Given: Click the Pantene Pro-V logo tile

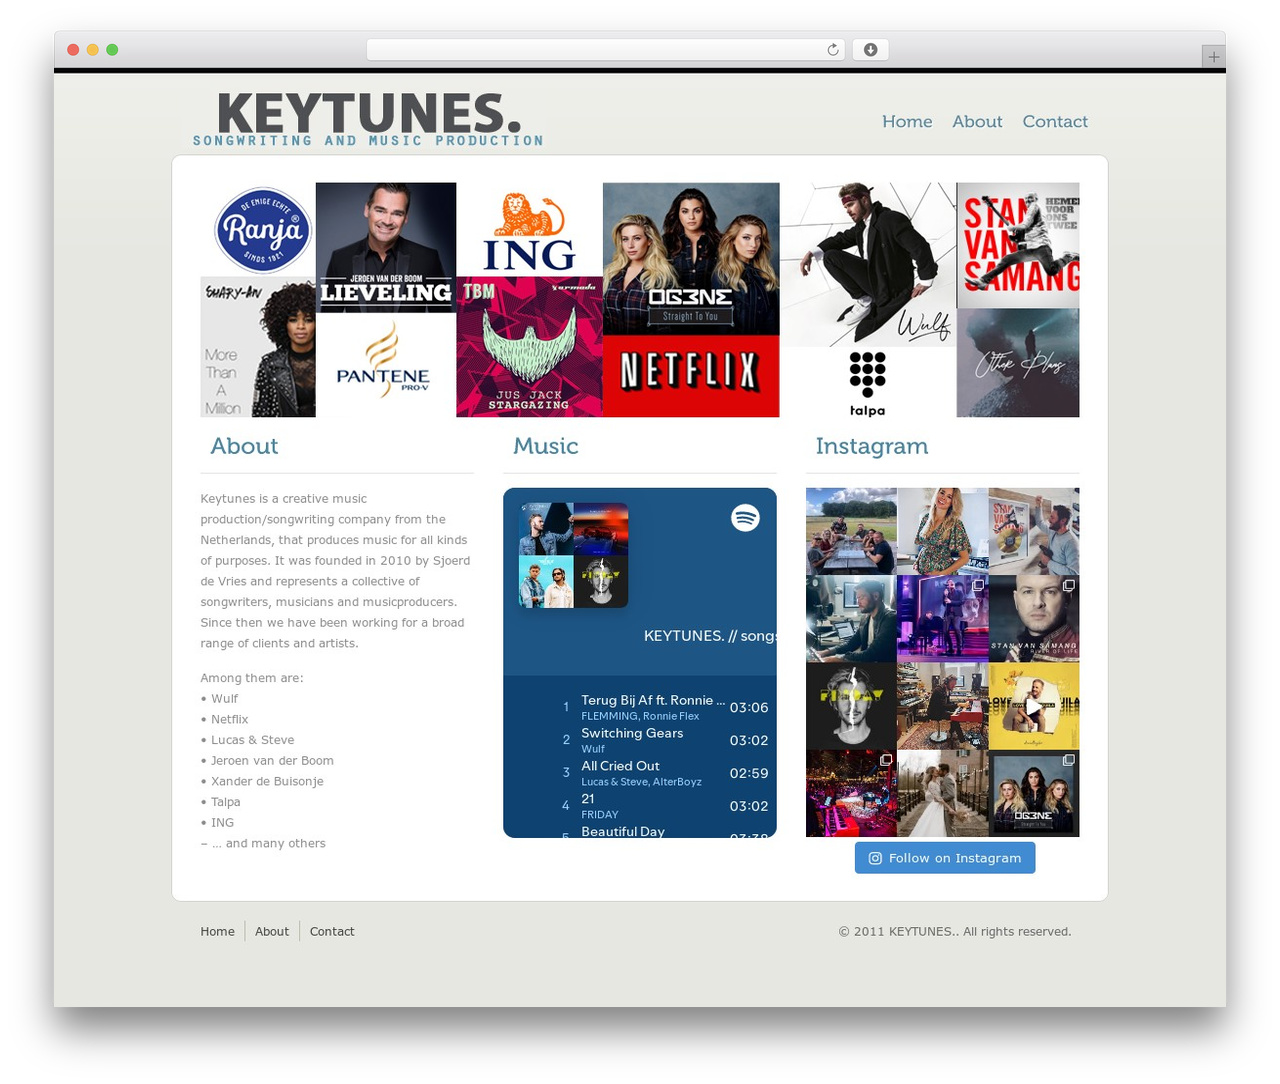Looking at the screenshot, I should pyautogui.click(x=385, y=365).
